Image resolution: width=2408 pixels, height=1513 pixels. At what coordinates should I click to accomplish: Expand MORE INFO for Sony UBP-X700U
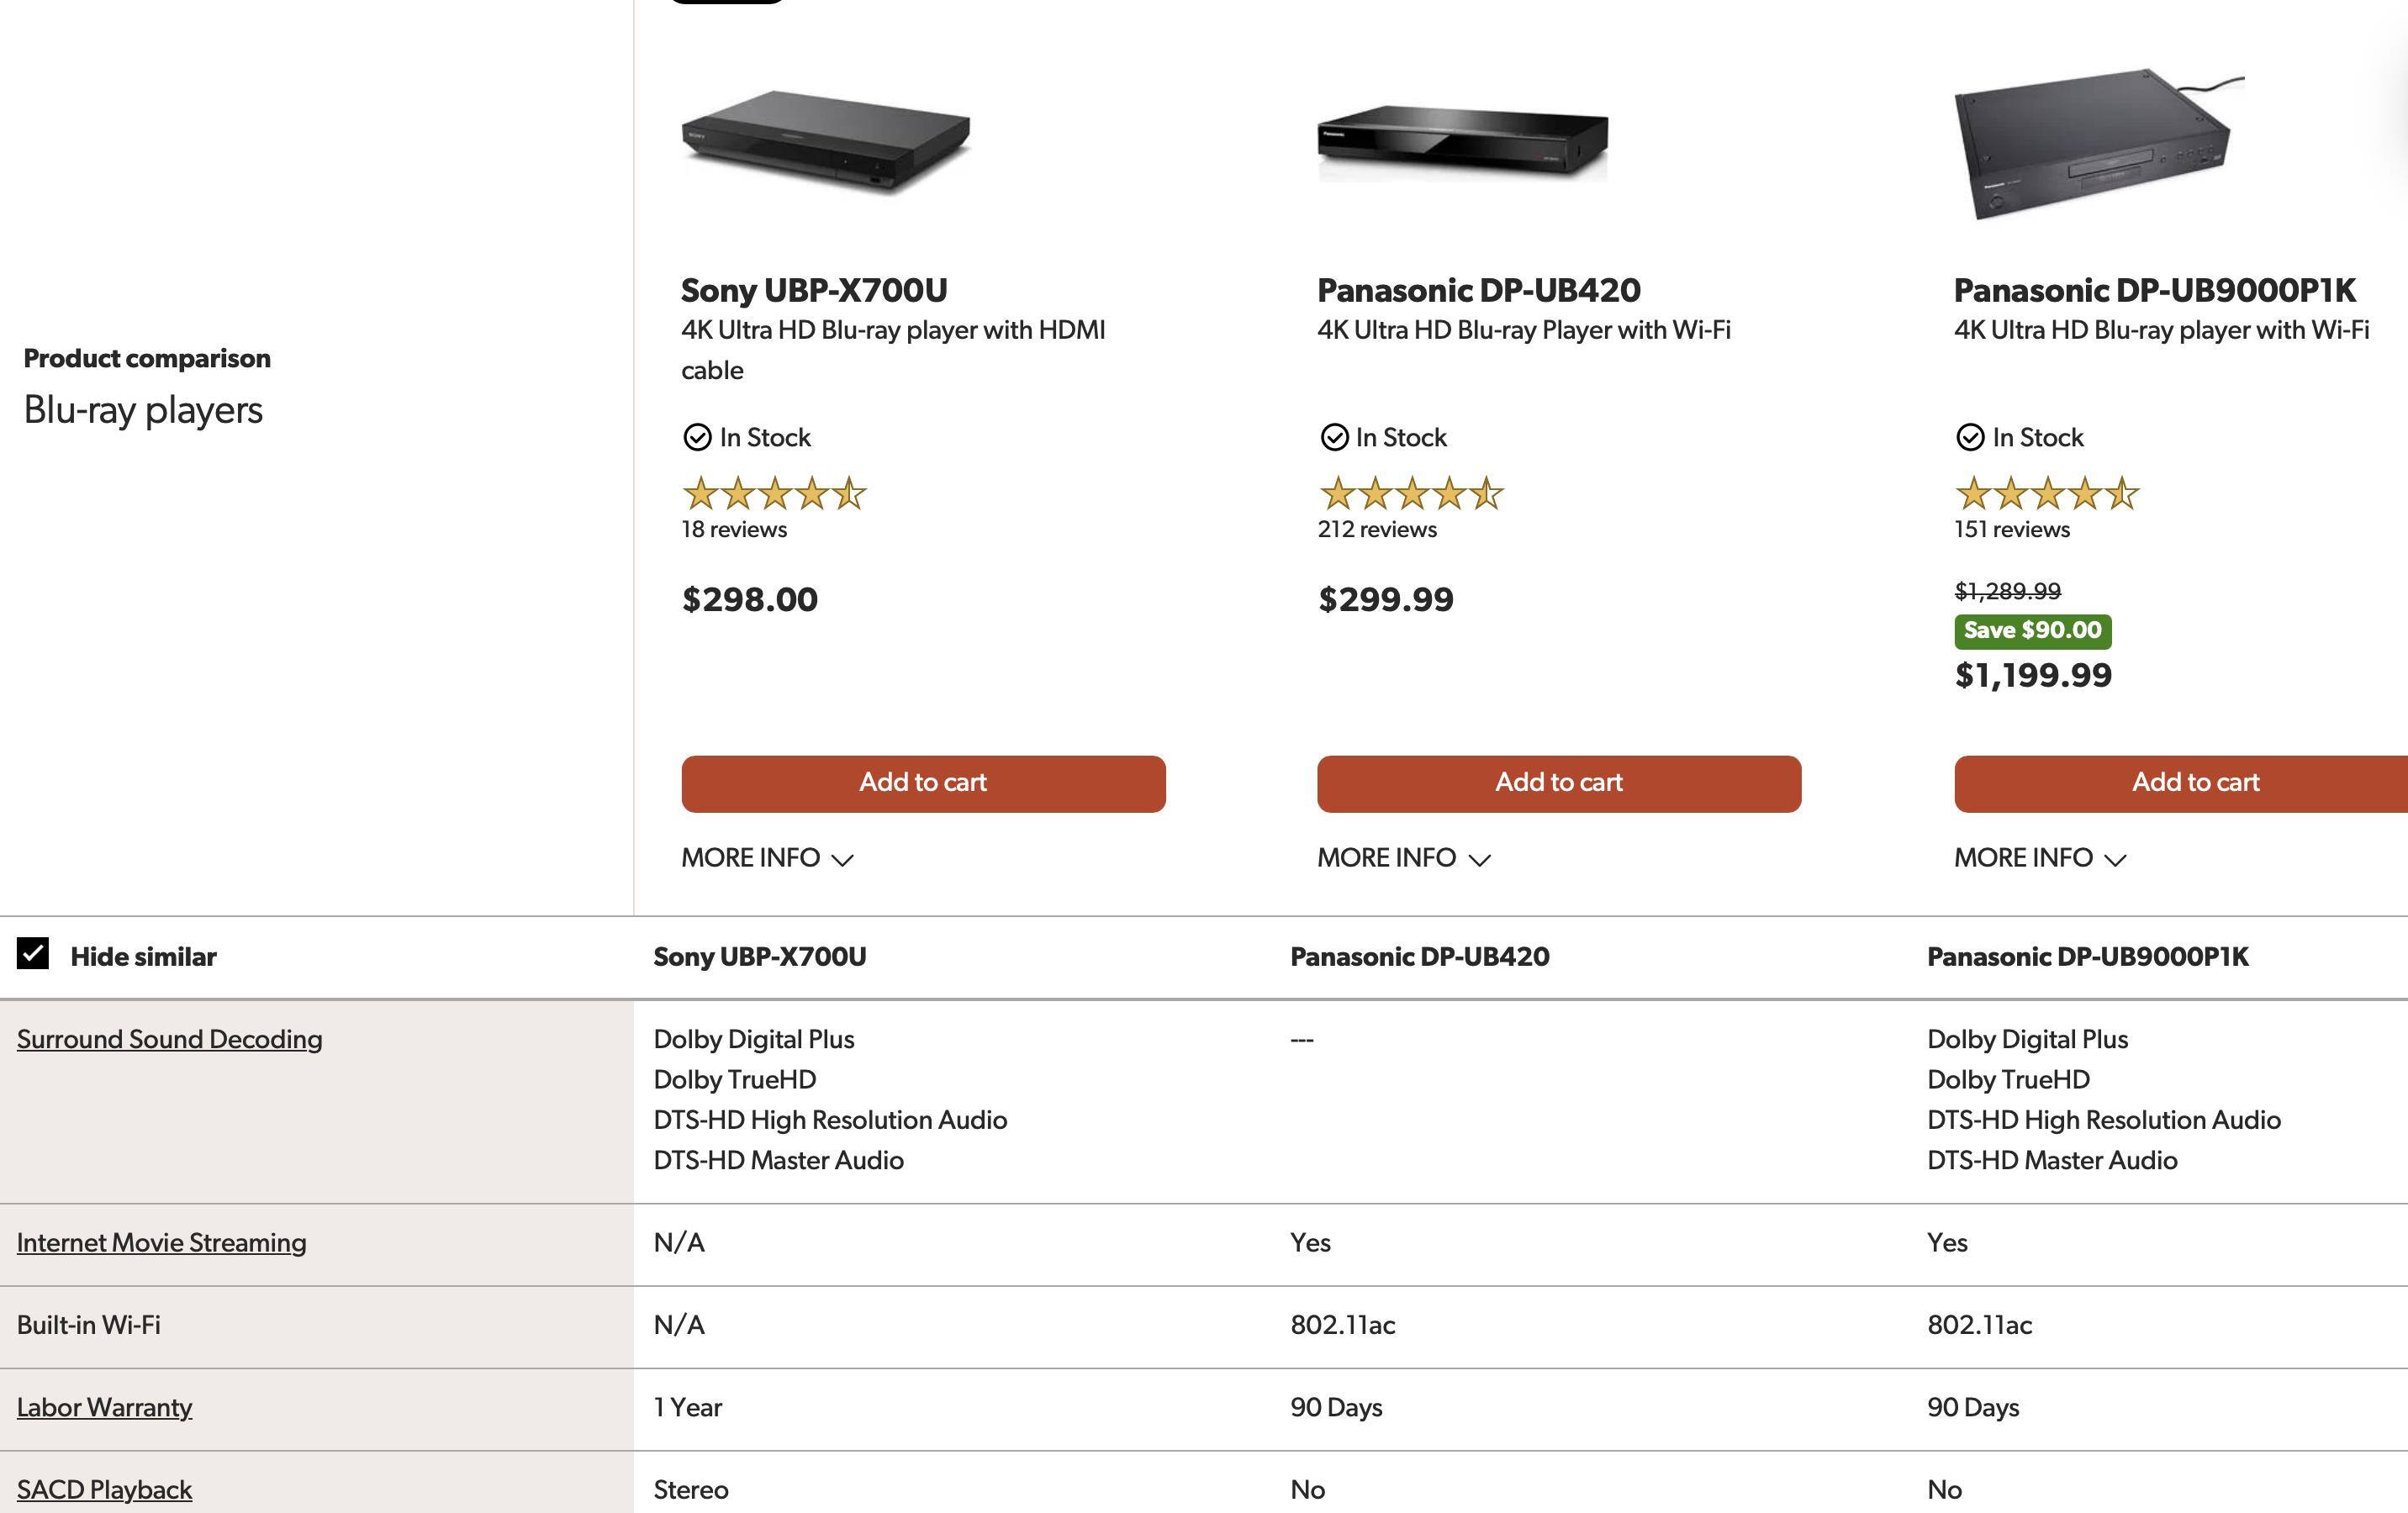(x=766, y=858)
